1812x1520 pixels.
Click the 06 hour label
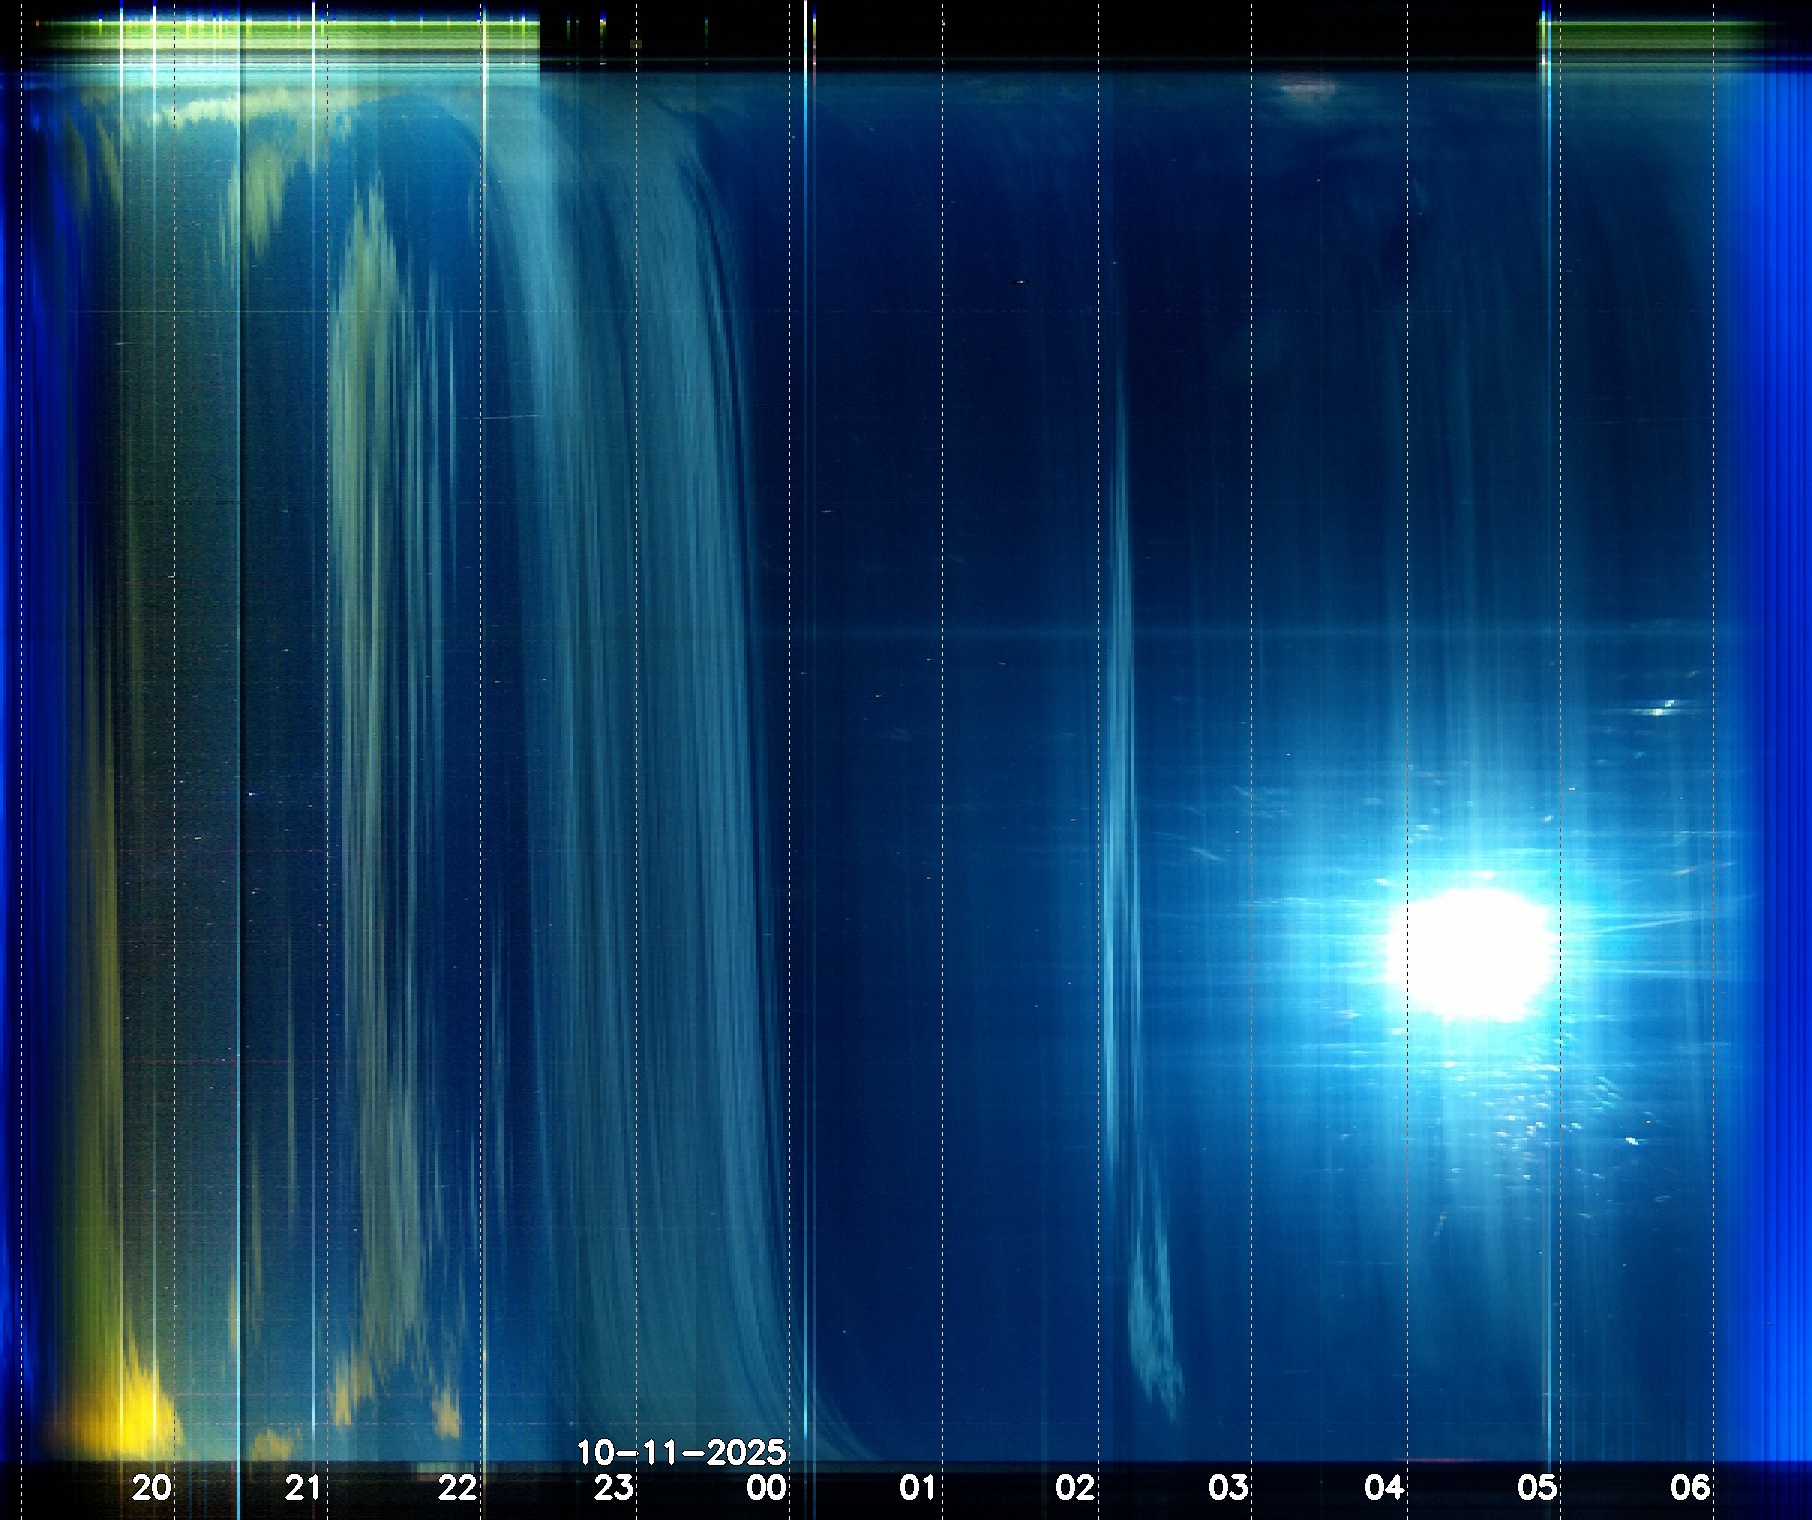pyautogui.click(x=1690, y=1488)
